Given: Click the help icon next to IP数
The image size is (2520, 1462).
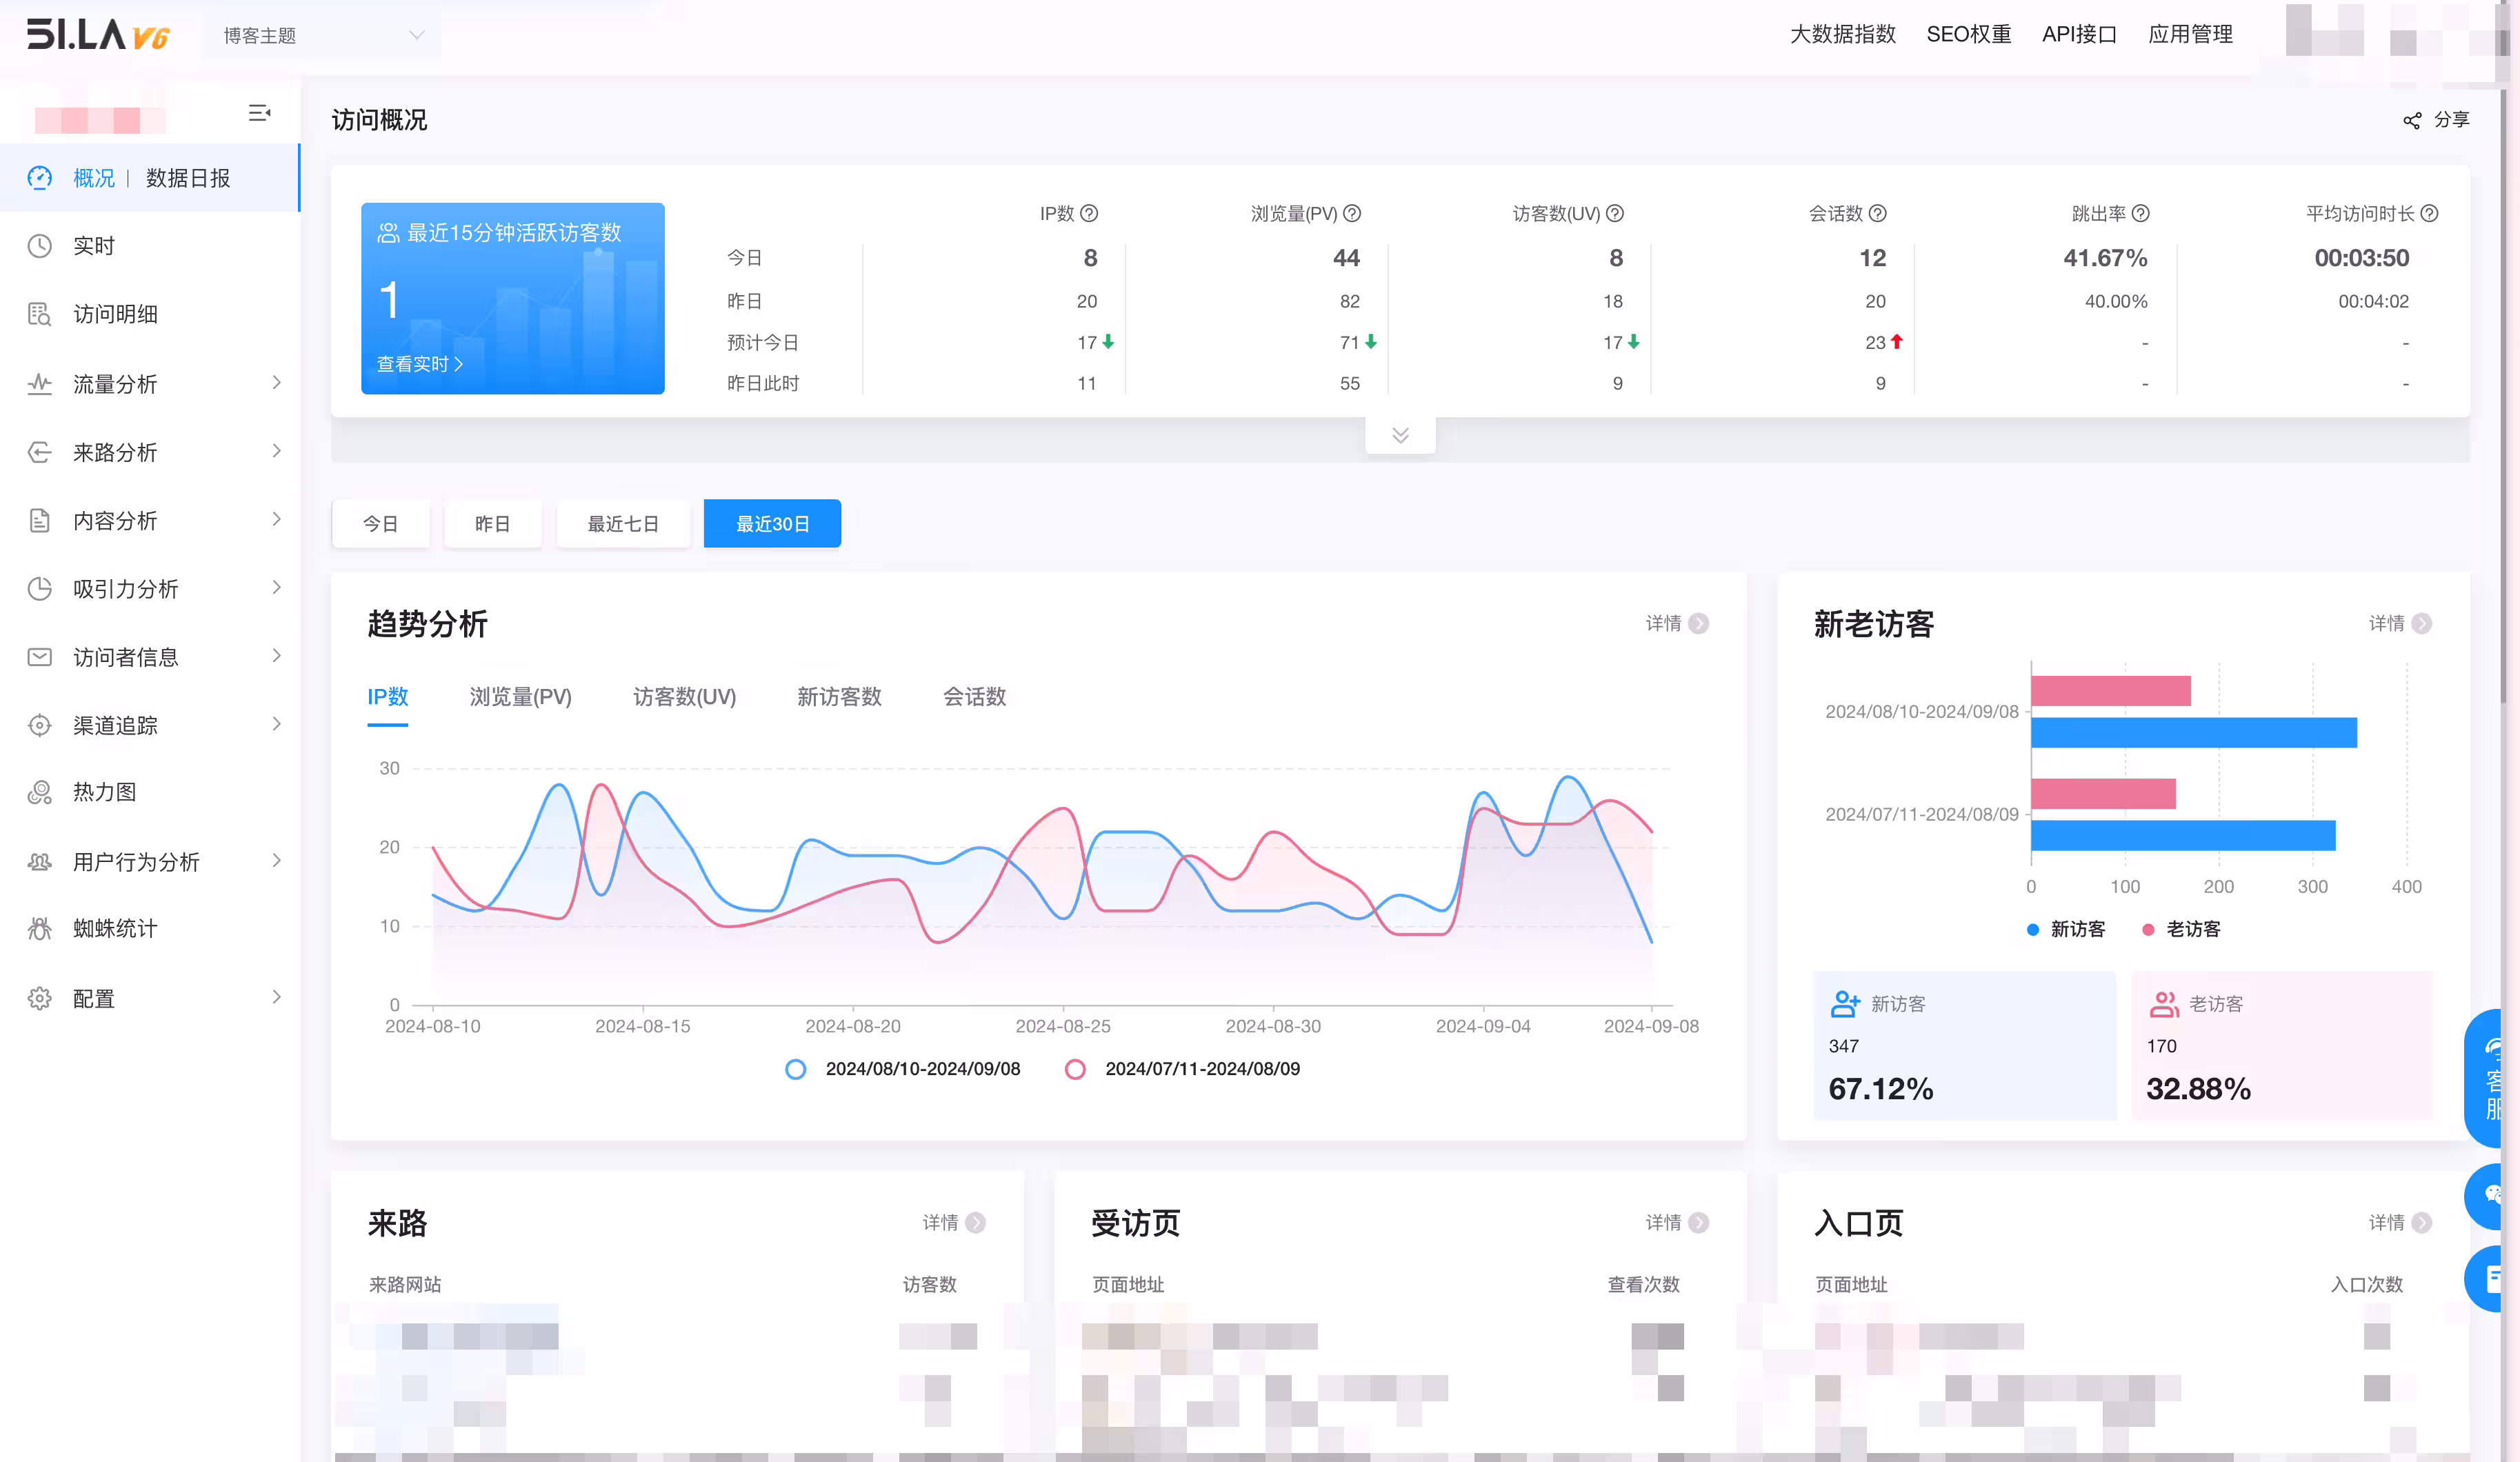Looking at the screenshot, I should pos(1090,213).
